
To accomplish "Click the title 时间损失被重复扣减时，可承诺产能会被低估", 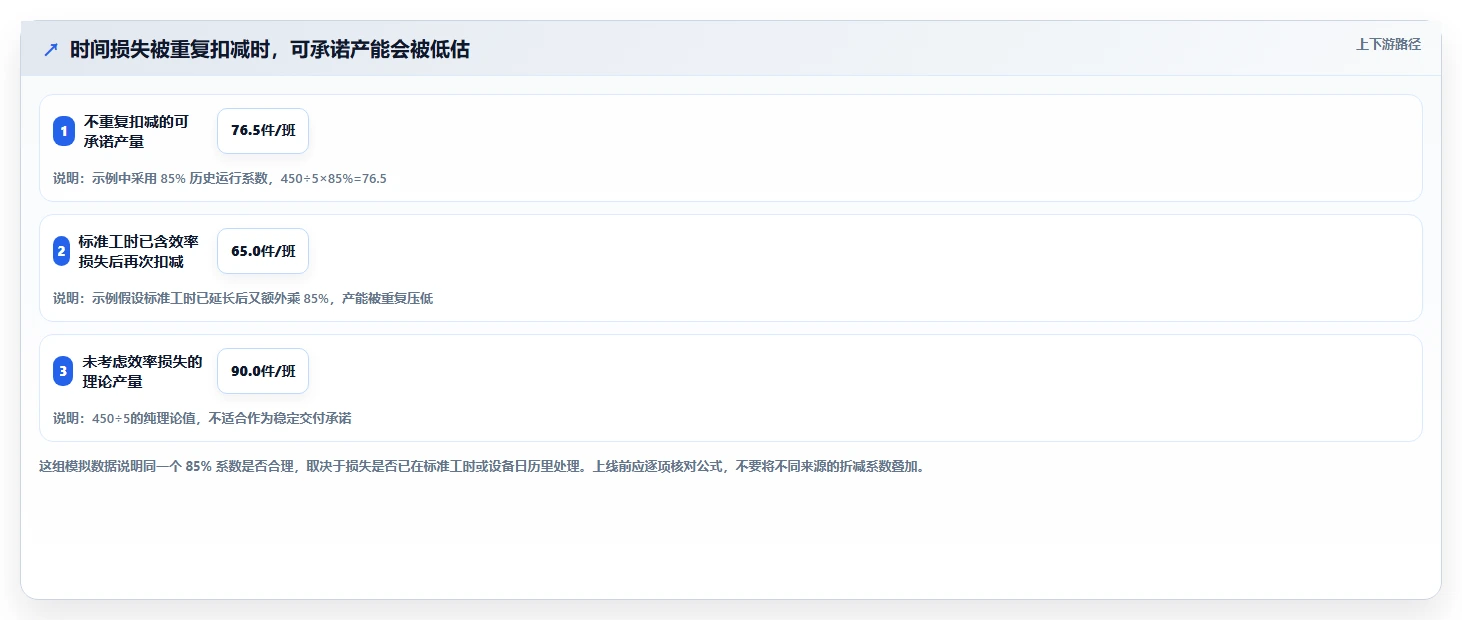I will click(x=270, y=50).
